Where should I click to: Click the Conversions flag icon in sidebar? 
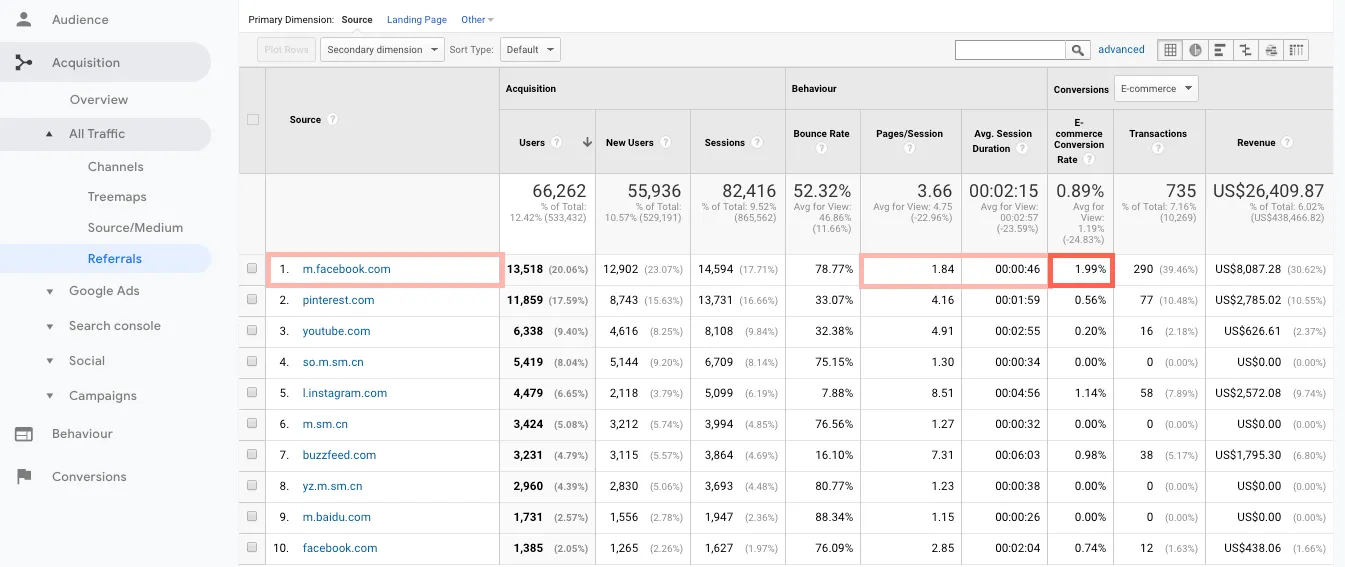[x=23, y=477]
